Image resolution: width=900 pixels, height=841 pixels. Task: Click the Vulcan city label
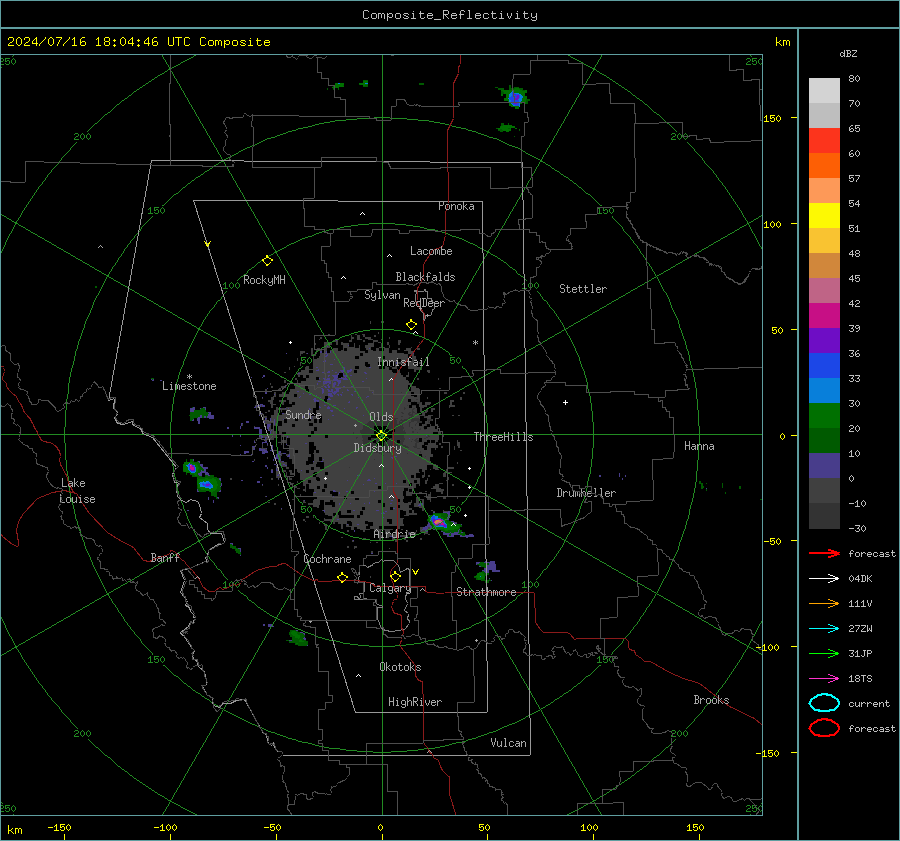coord(508,743)
